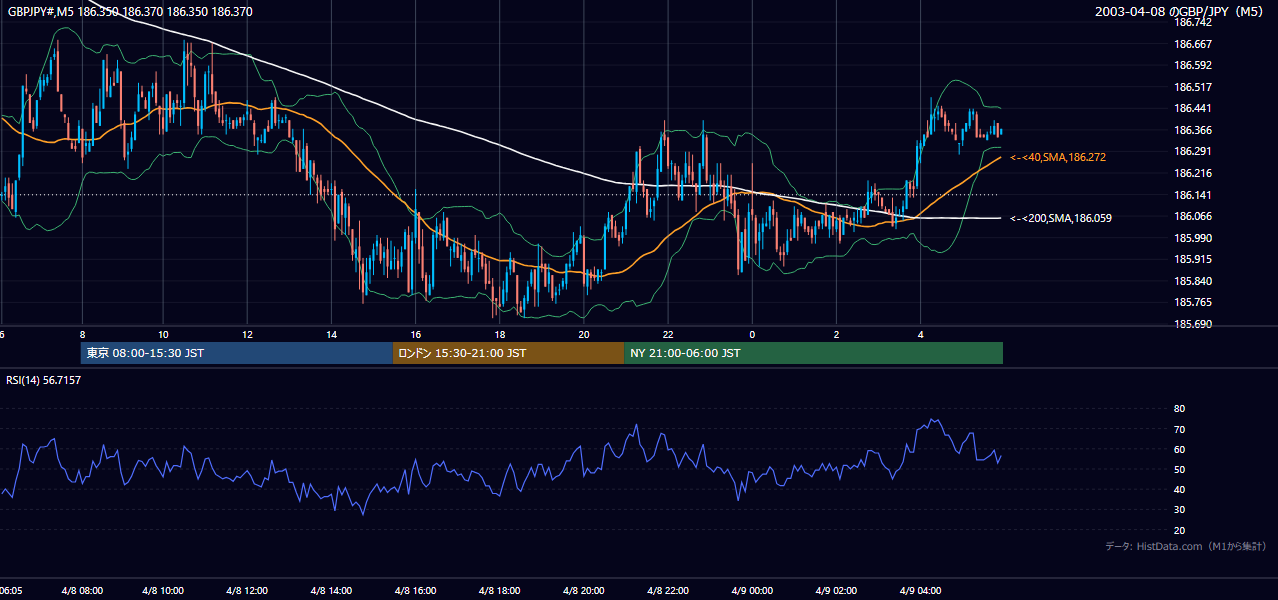
Task: Click price axis value 186.216
Action: (x=1192, y=174)
